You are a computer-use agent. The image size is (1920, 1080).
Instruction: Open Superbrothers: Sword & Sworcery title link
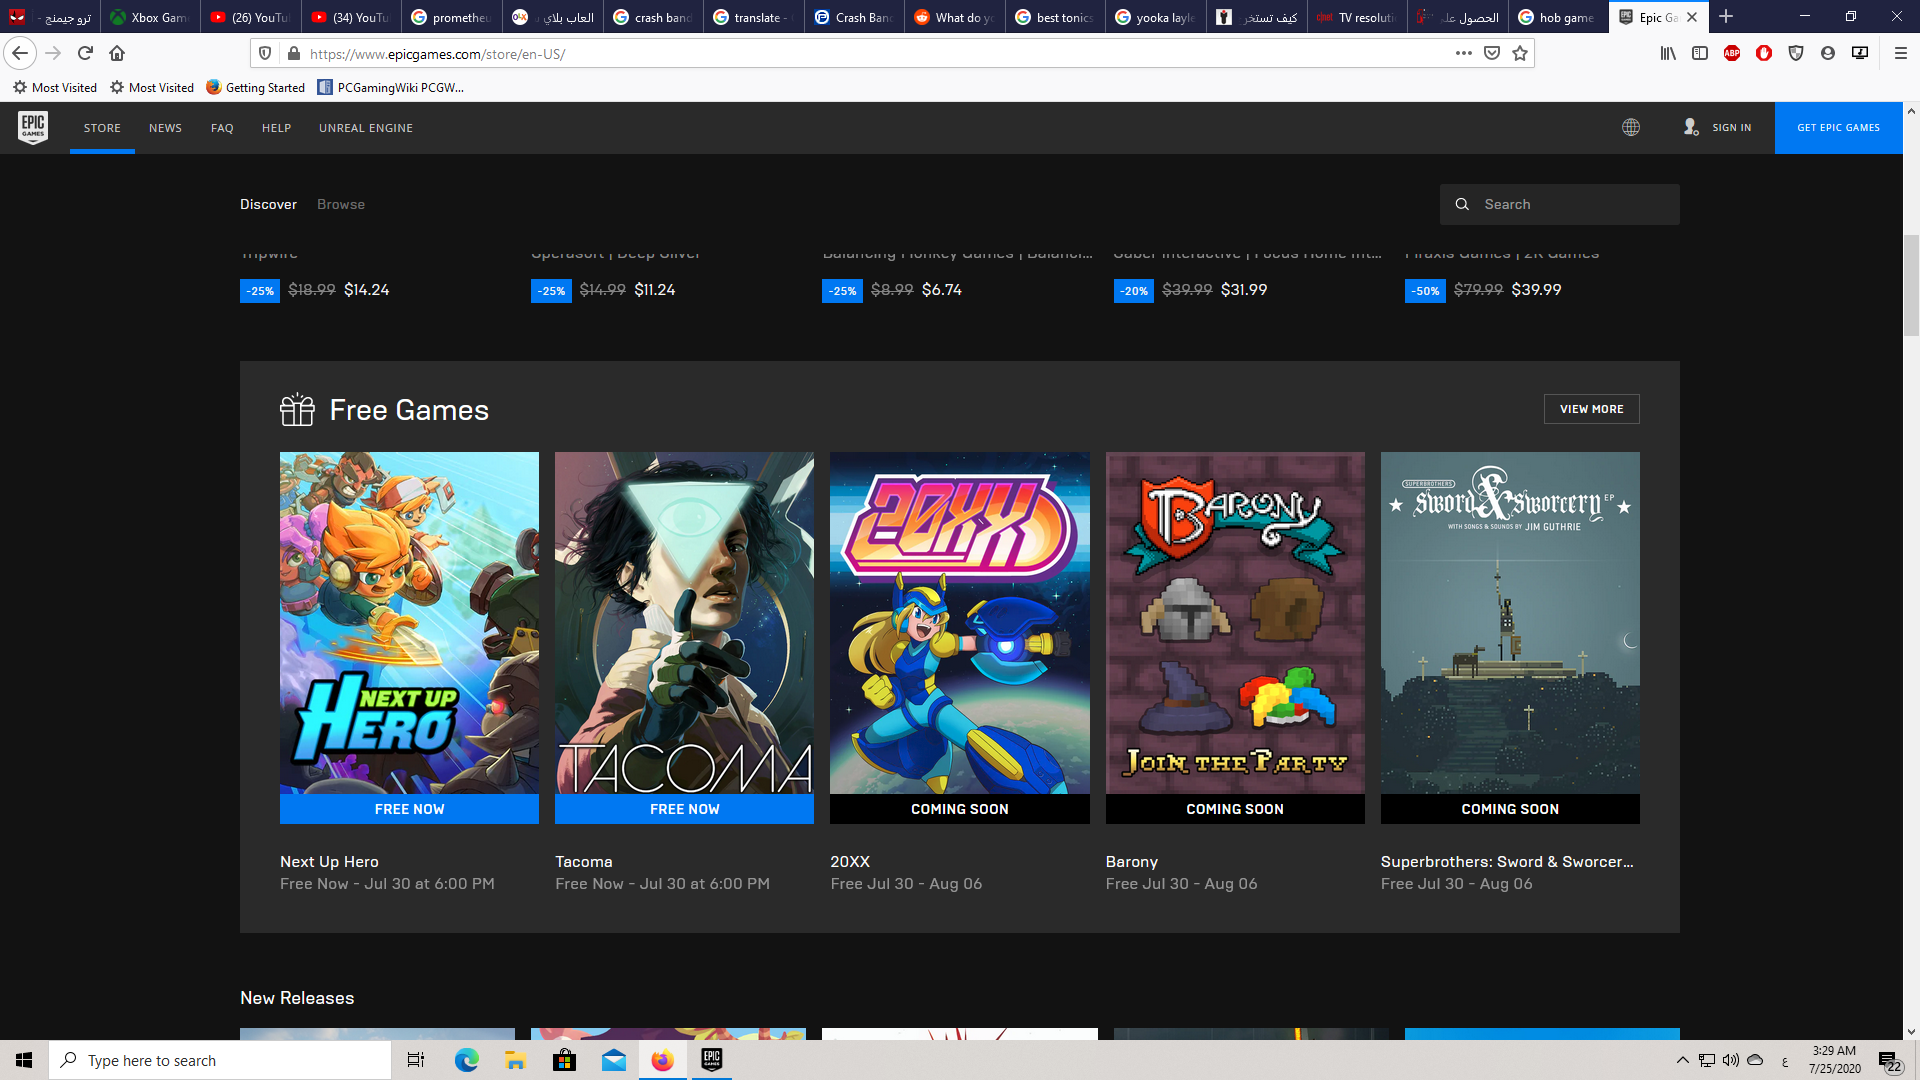coord(1507,861)
